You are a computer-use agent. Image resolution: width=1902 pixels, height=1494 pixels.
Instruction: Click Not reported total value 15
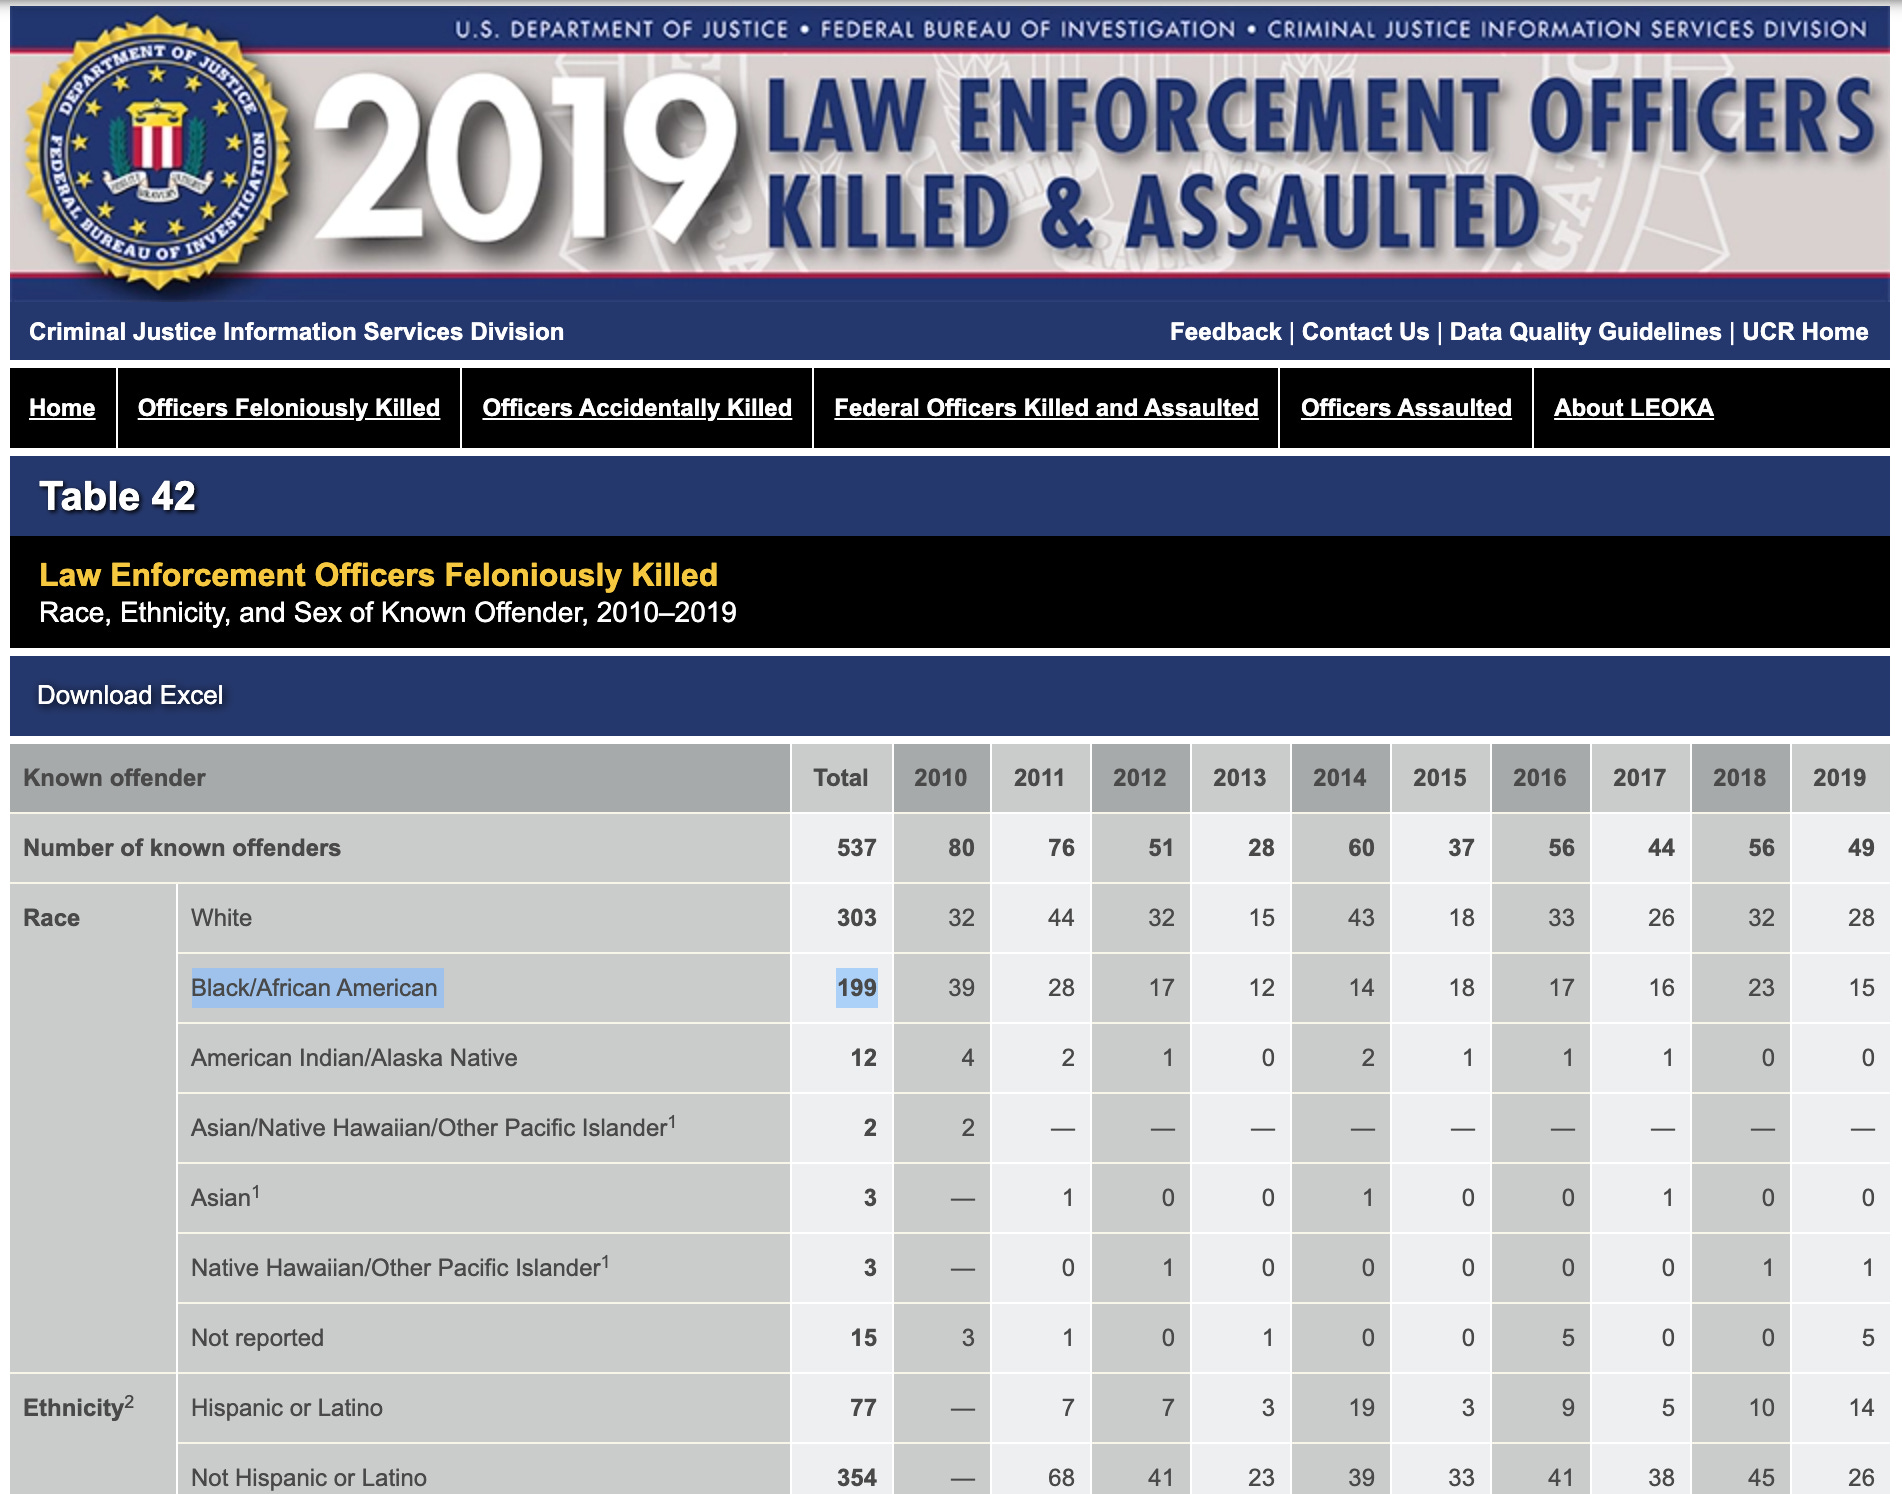coord(863,1338)
